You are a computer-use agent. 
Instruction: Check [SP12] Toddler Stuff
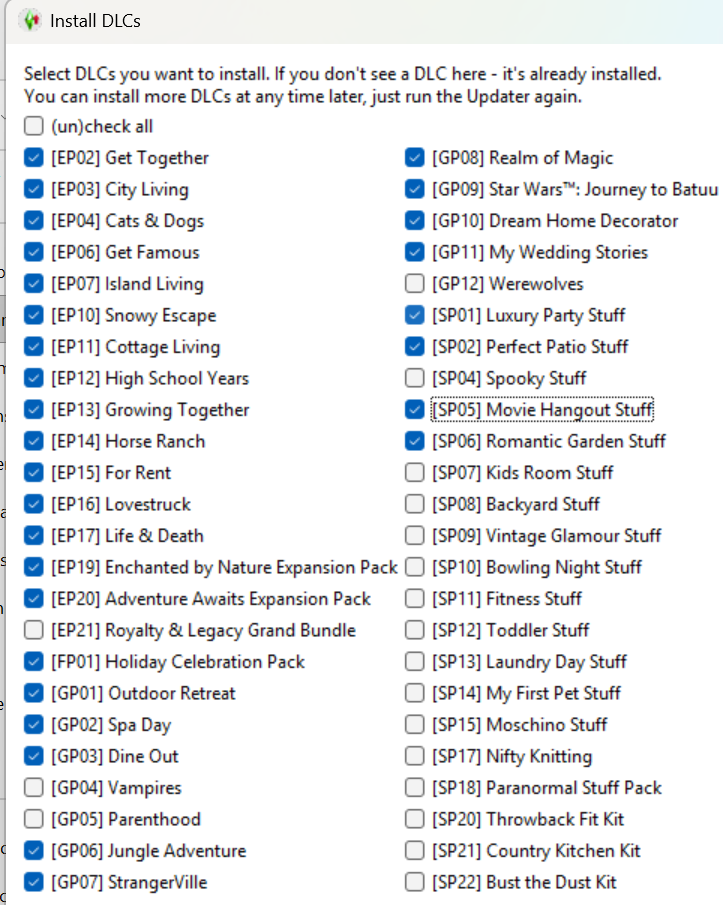click(x=414, y=630)
